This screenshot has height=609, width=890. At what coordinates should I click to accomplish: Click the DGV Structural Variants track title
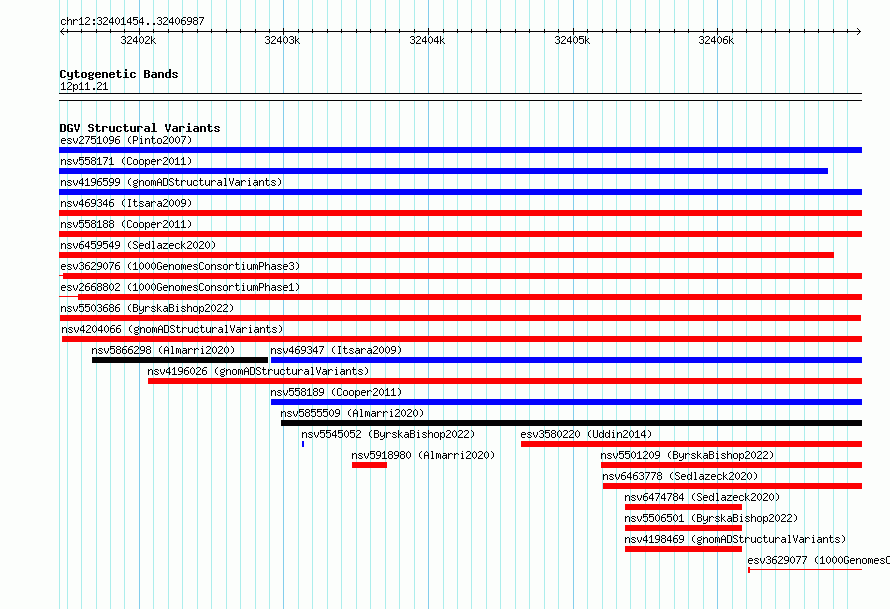pyautogui.click(x=140, y=128)
